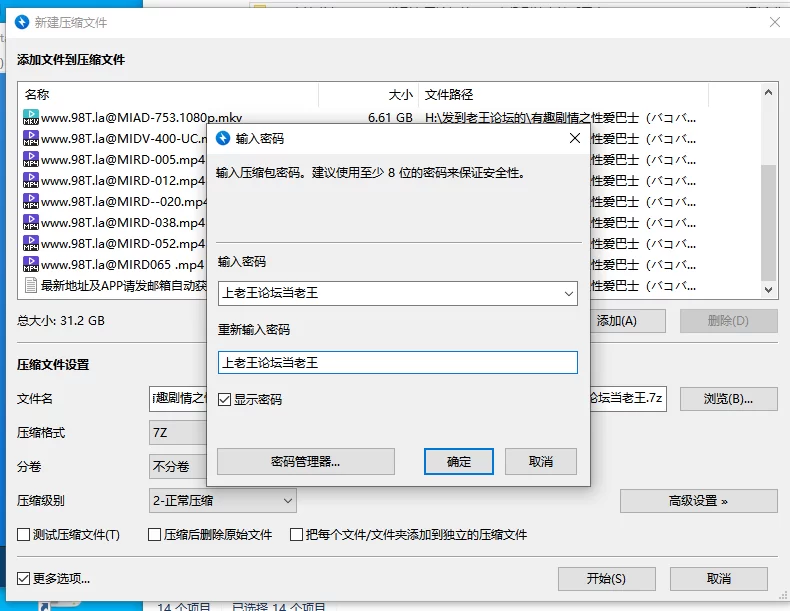Close the 新建压缩文件 window
This screenshot has width=790, height=611.
point(775,22)
